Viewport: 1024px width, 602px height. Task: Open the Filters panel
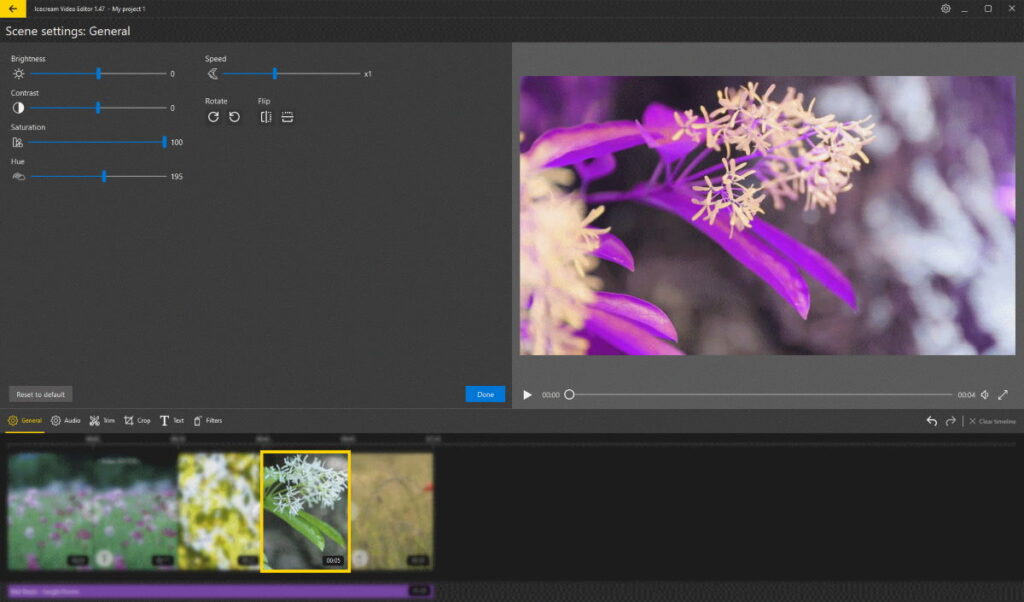(208, 420)
